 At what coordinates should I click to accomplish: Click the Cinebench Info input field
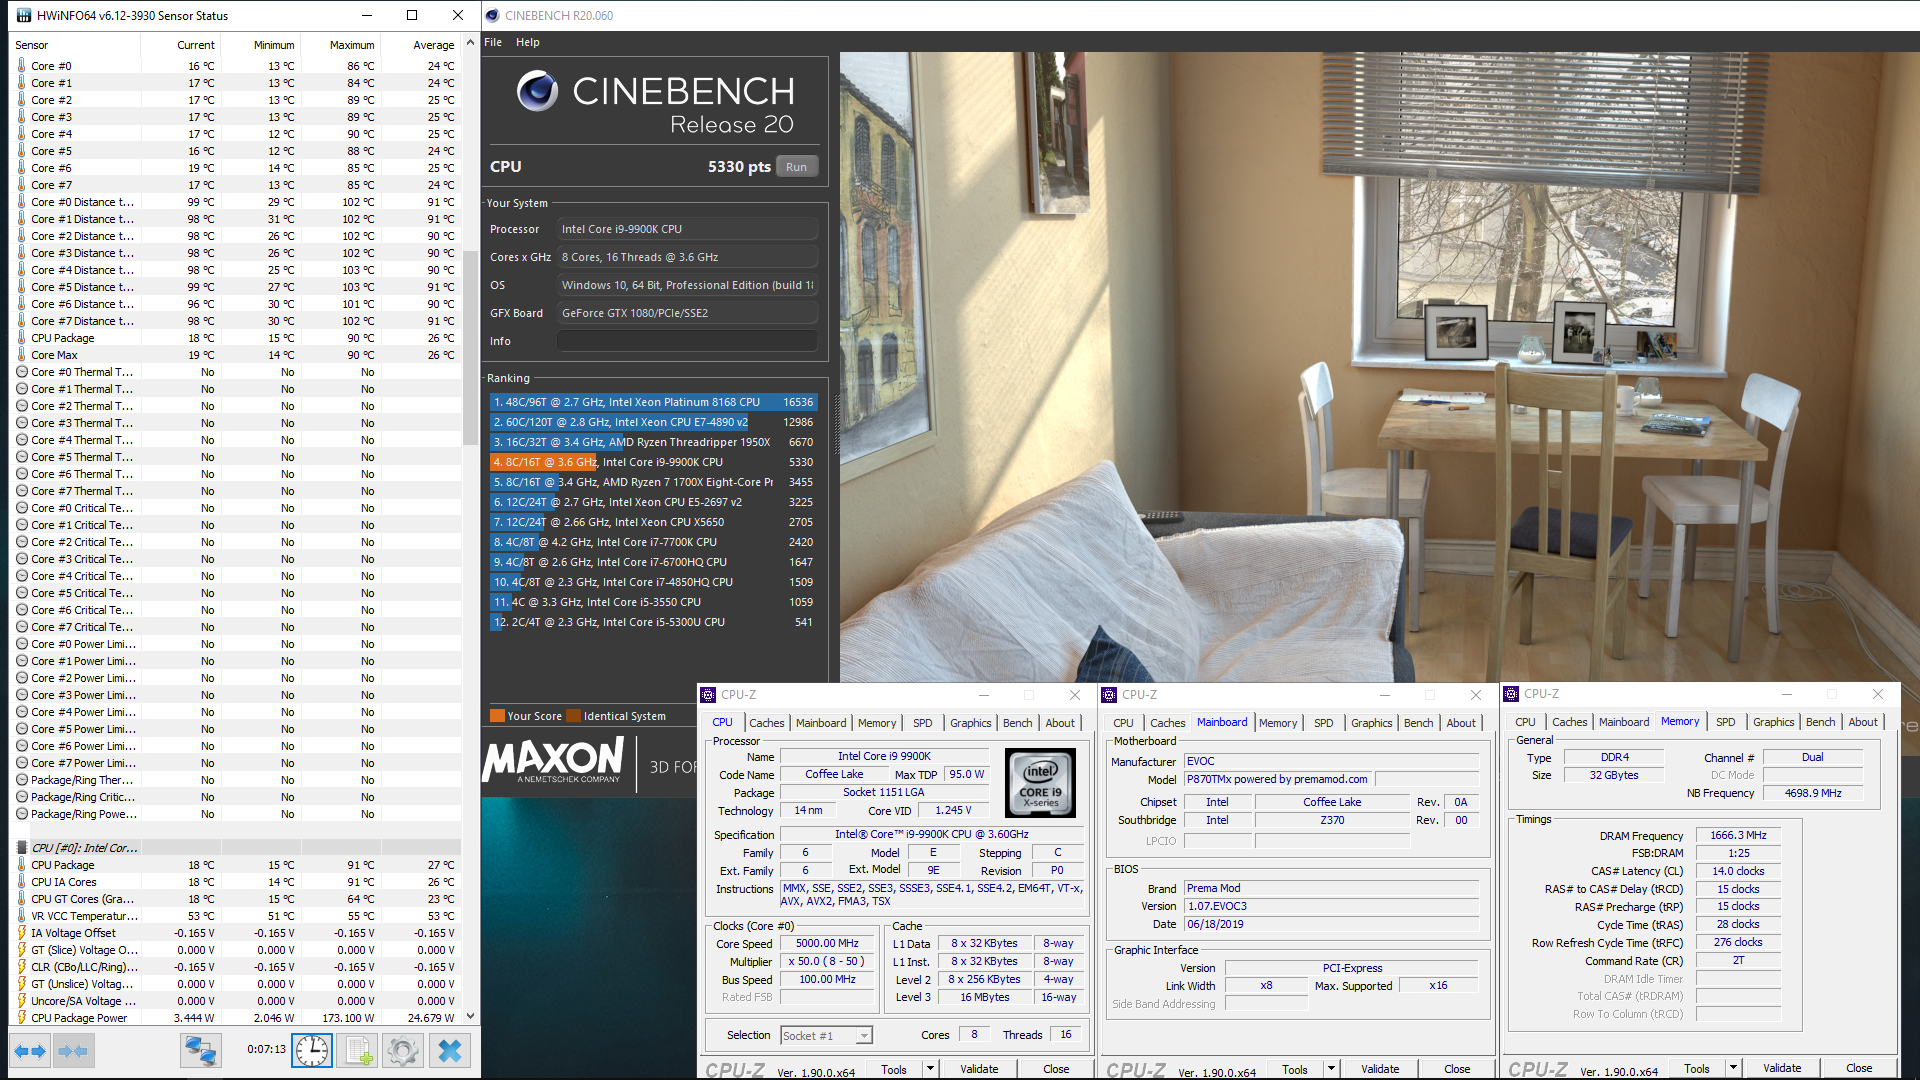[x=687, y=341]
